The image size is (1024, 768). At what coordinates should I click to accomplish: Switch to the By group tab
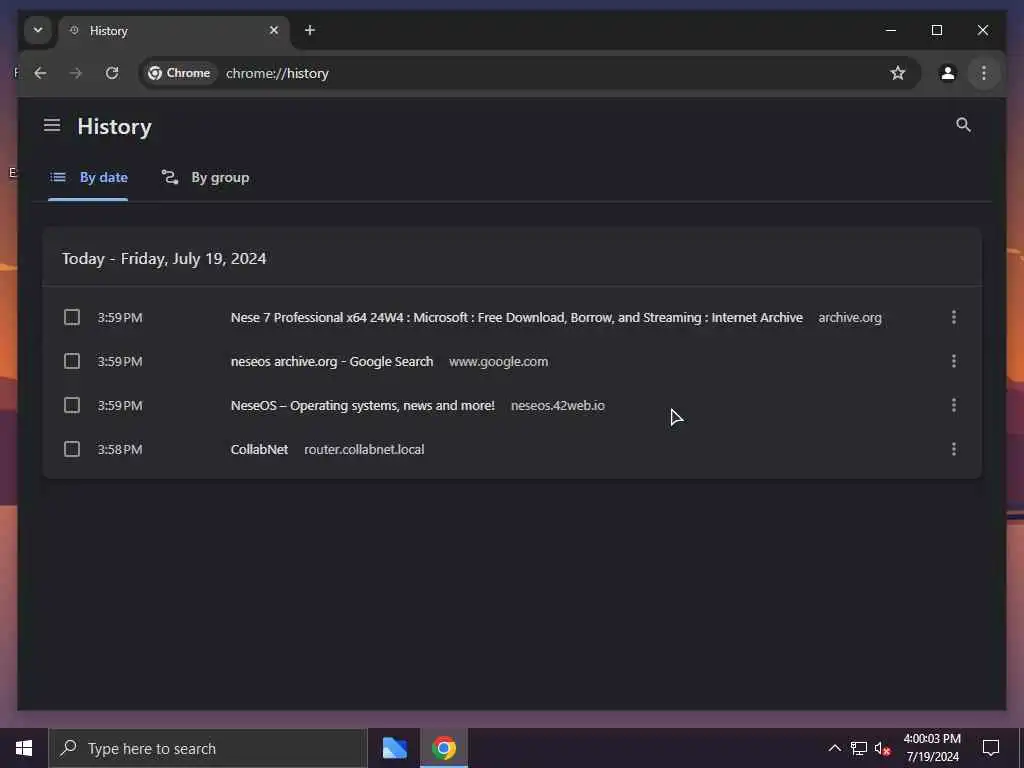point(206,177)
